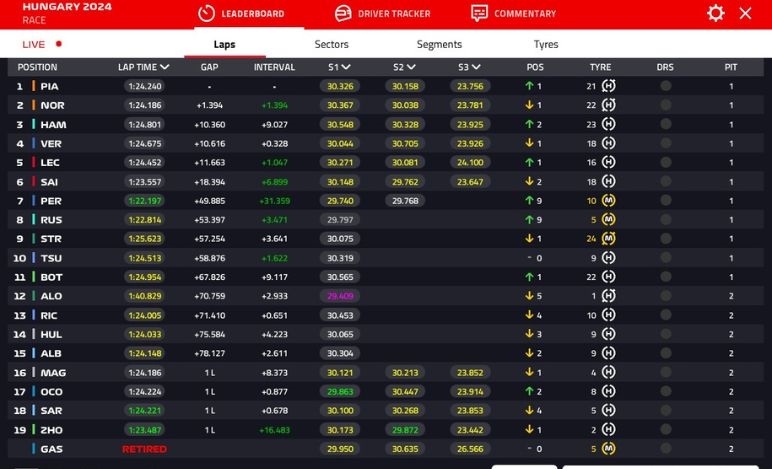772x469 pixels.
Task: Click PIA's hard tyre compound icon
Action: [608, 86]
